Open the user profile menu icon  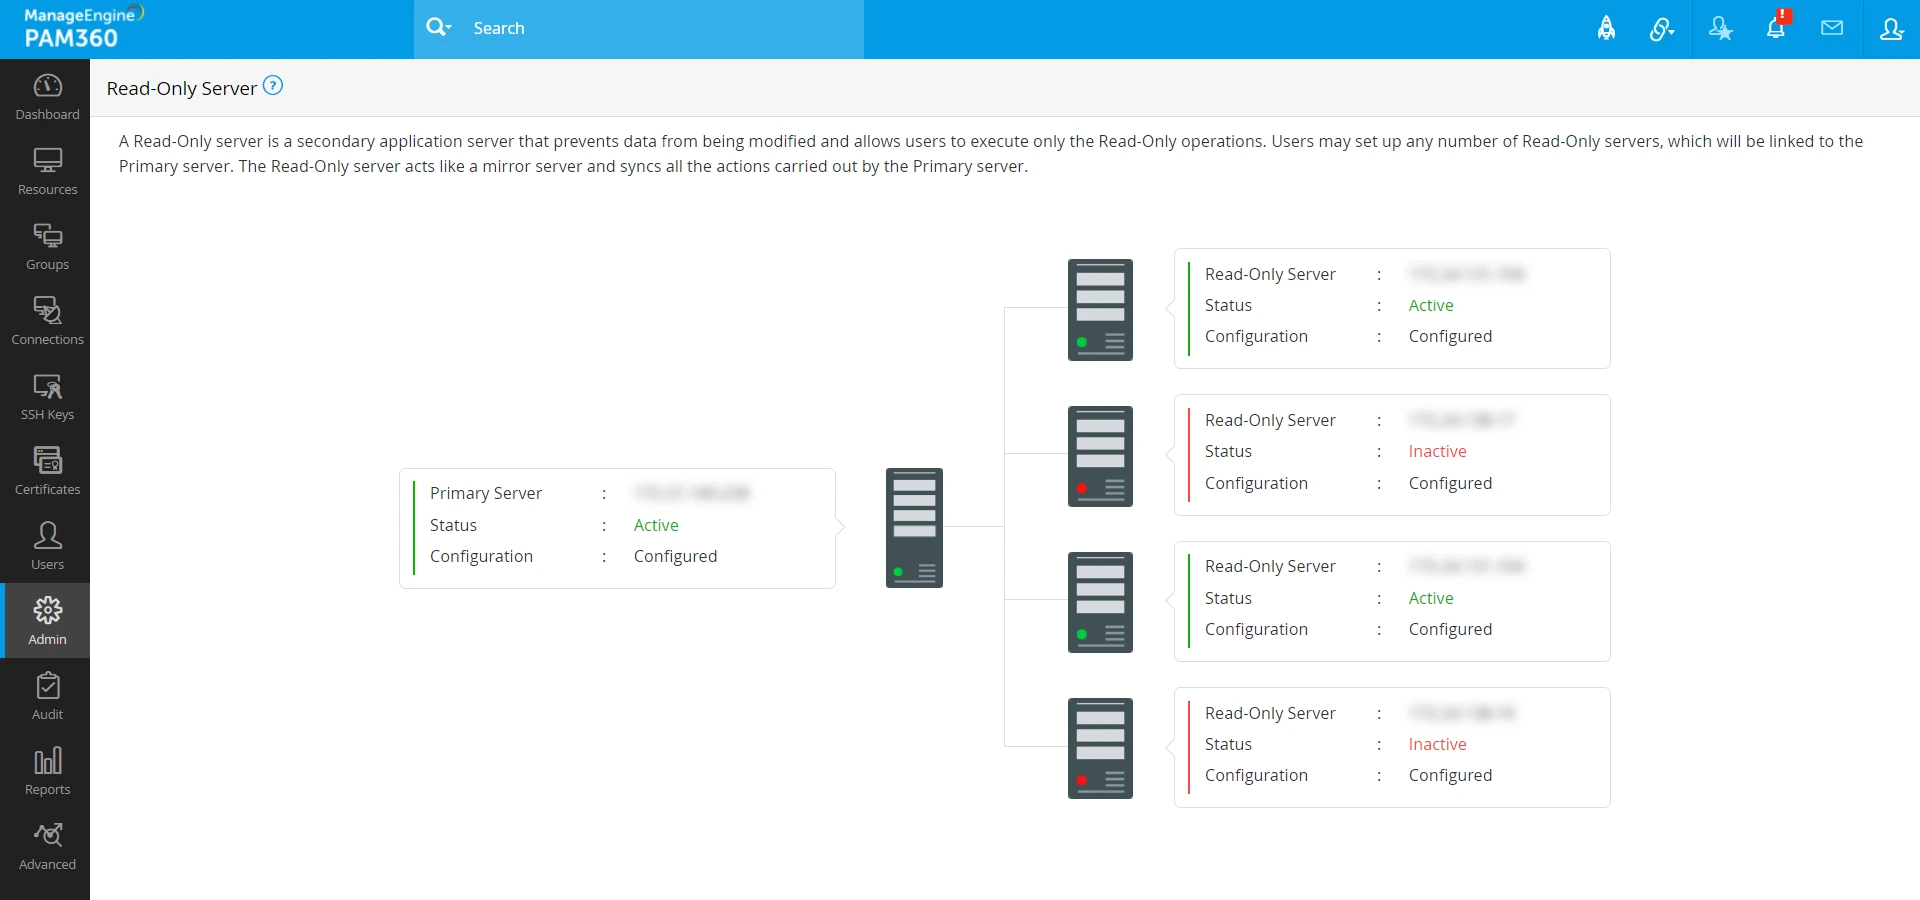[1891, 29]
